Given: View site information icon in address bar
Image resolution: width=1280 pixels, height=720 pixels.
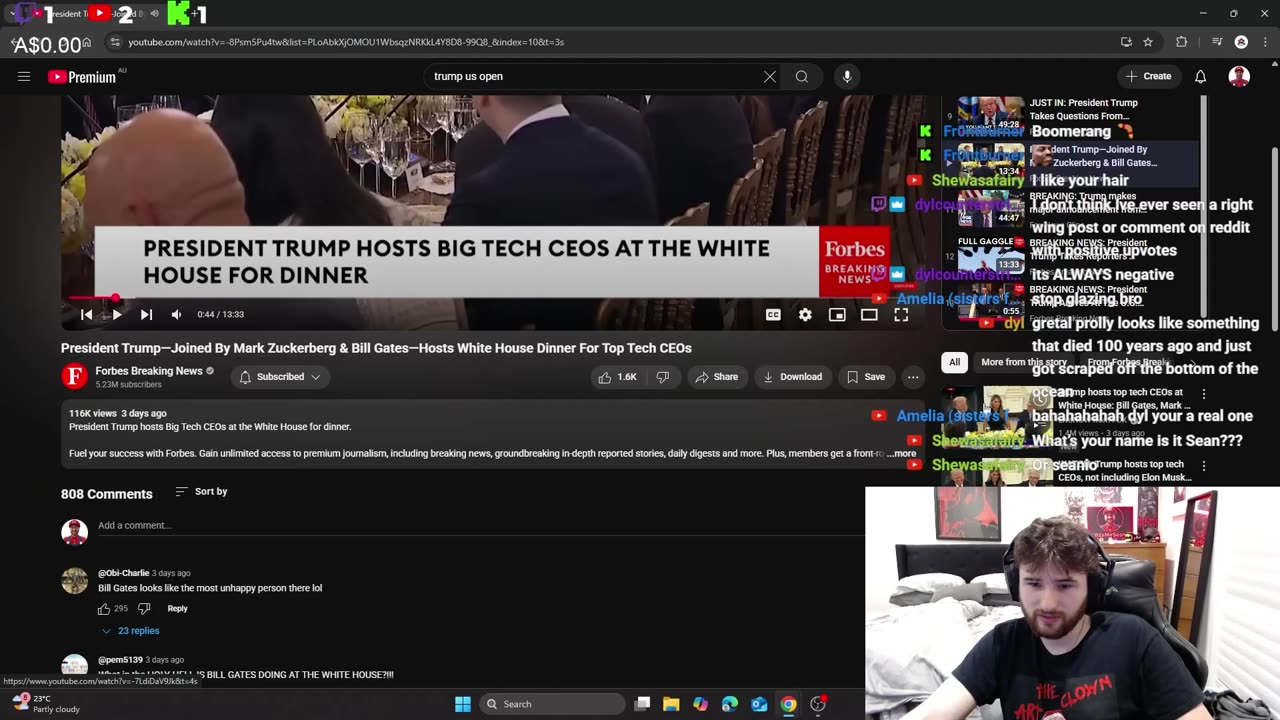Looking at the screenshot, I should click(115, 42).
